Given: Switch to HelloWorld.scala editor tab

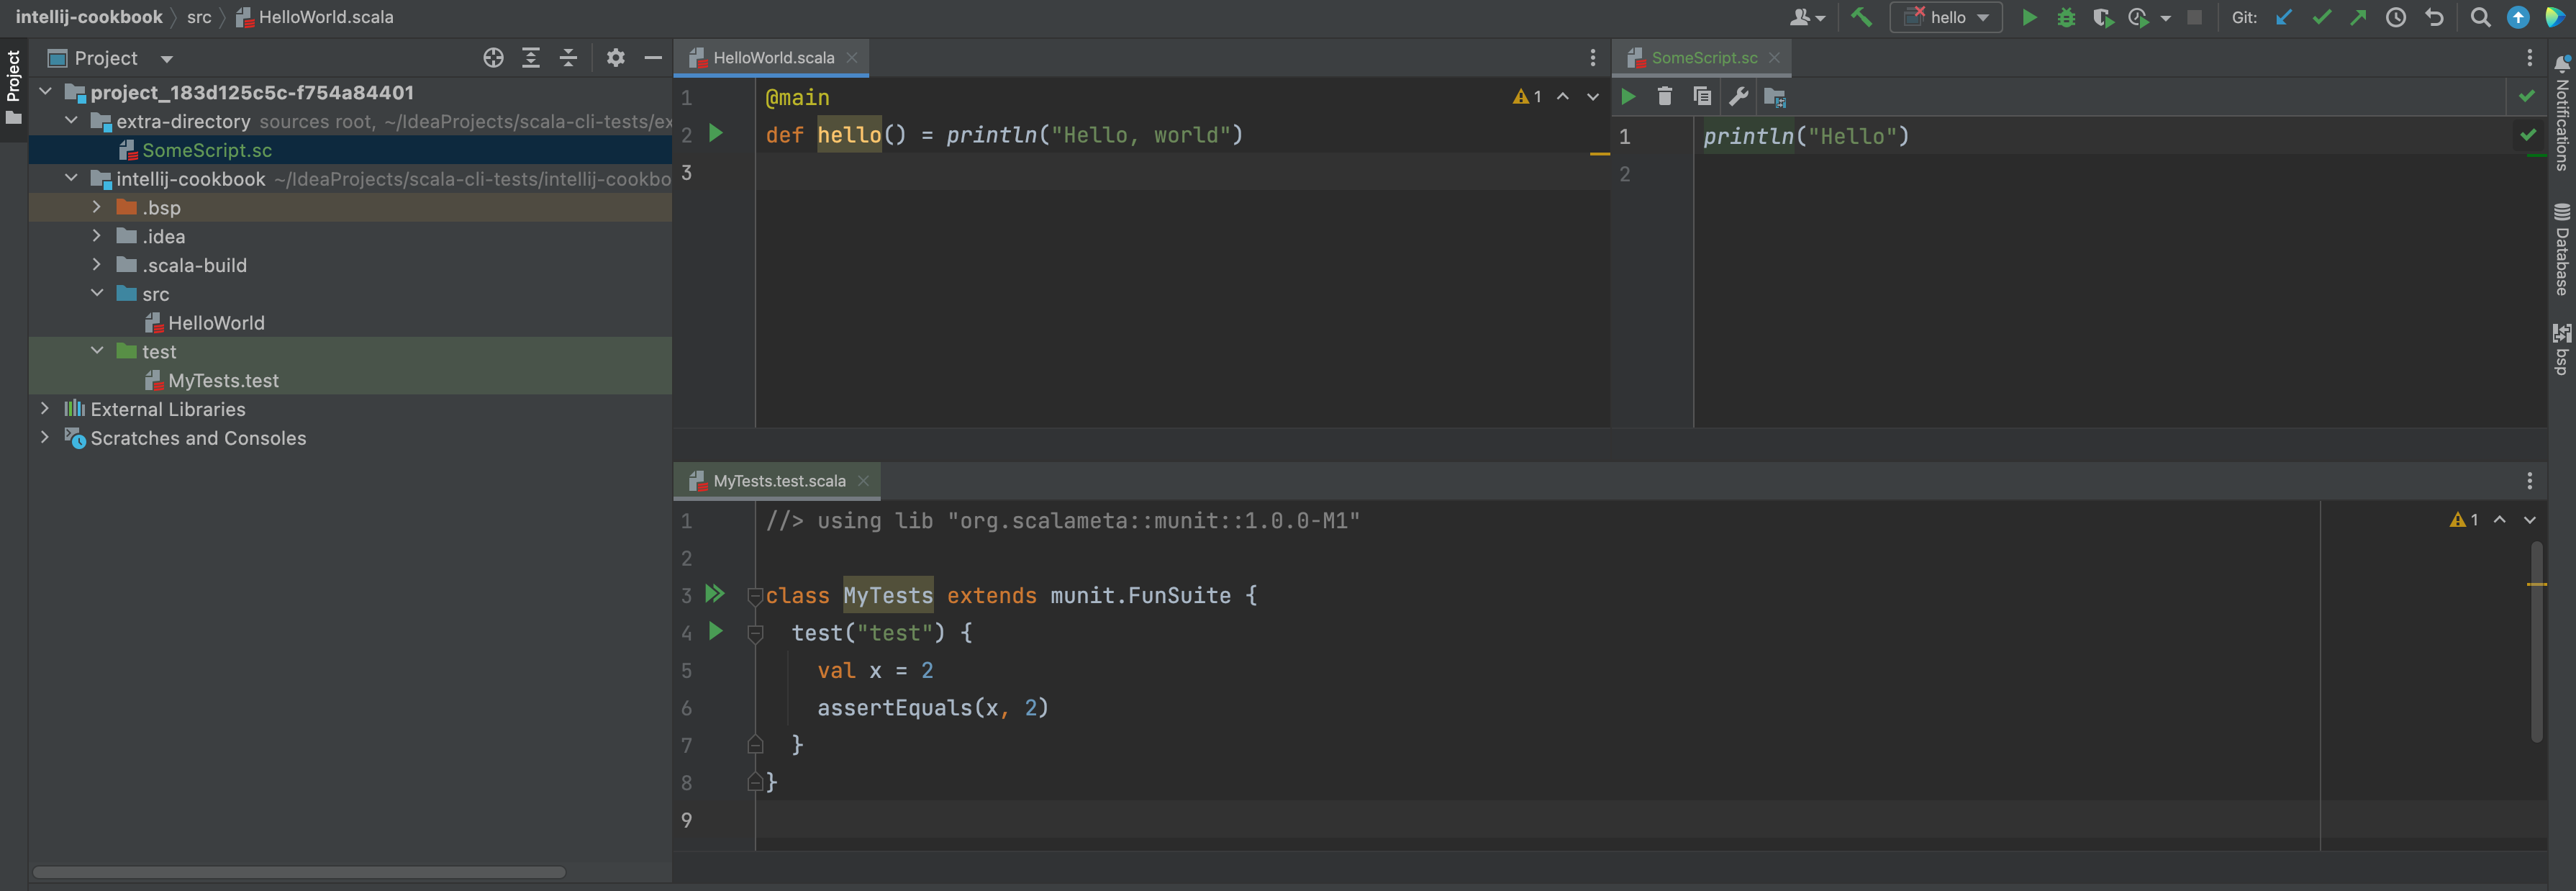Looking at the screenshot, I should 773,58.
